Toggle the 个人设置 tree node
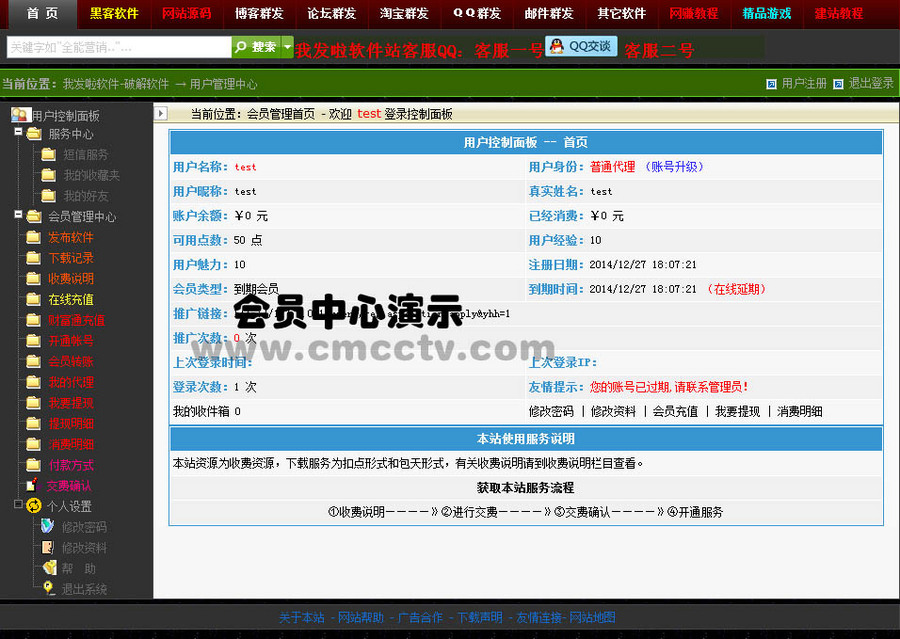 [x=18, y=504]
